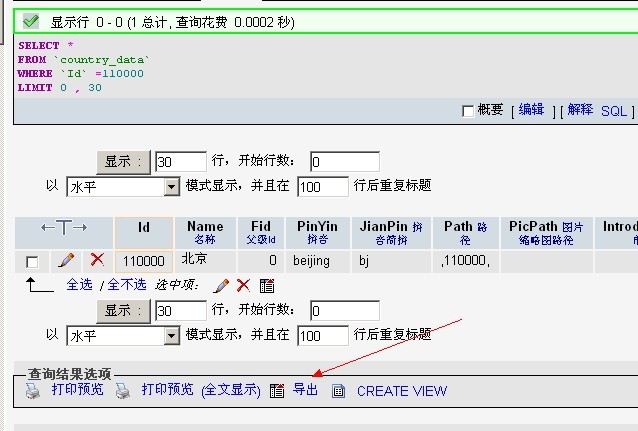The height and width of the screenshot is (431, 638).
Task: Toggle the 概要 checkbox
Action: click(x=468, y=111)
